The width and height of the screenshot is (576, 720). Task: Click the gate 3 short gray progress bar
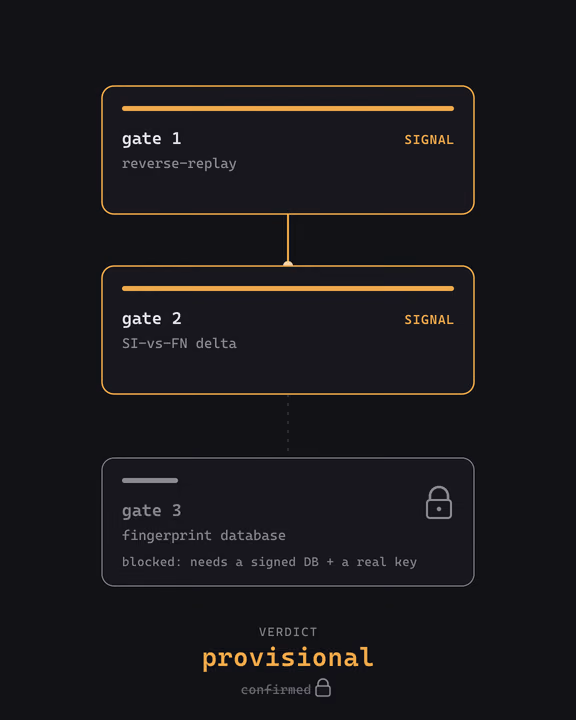[x=150, y=480]
